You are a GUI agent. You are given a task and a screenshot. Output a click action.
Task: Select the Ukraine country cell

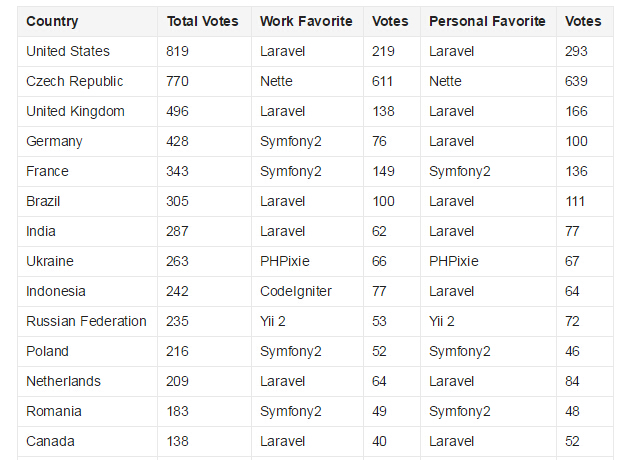[50, 261]
